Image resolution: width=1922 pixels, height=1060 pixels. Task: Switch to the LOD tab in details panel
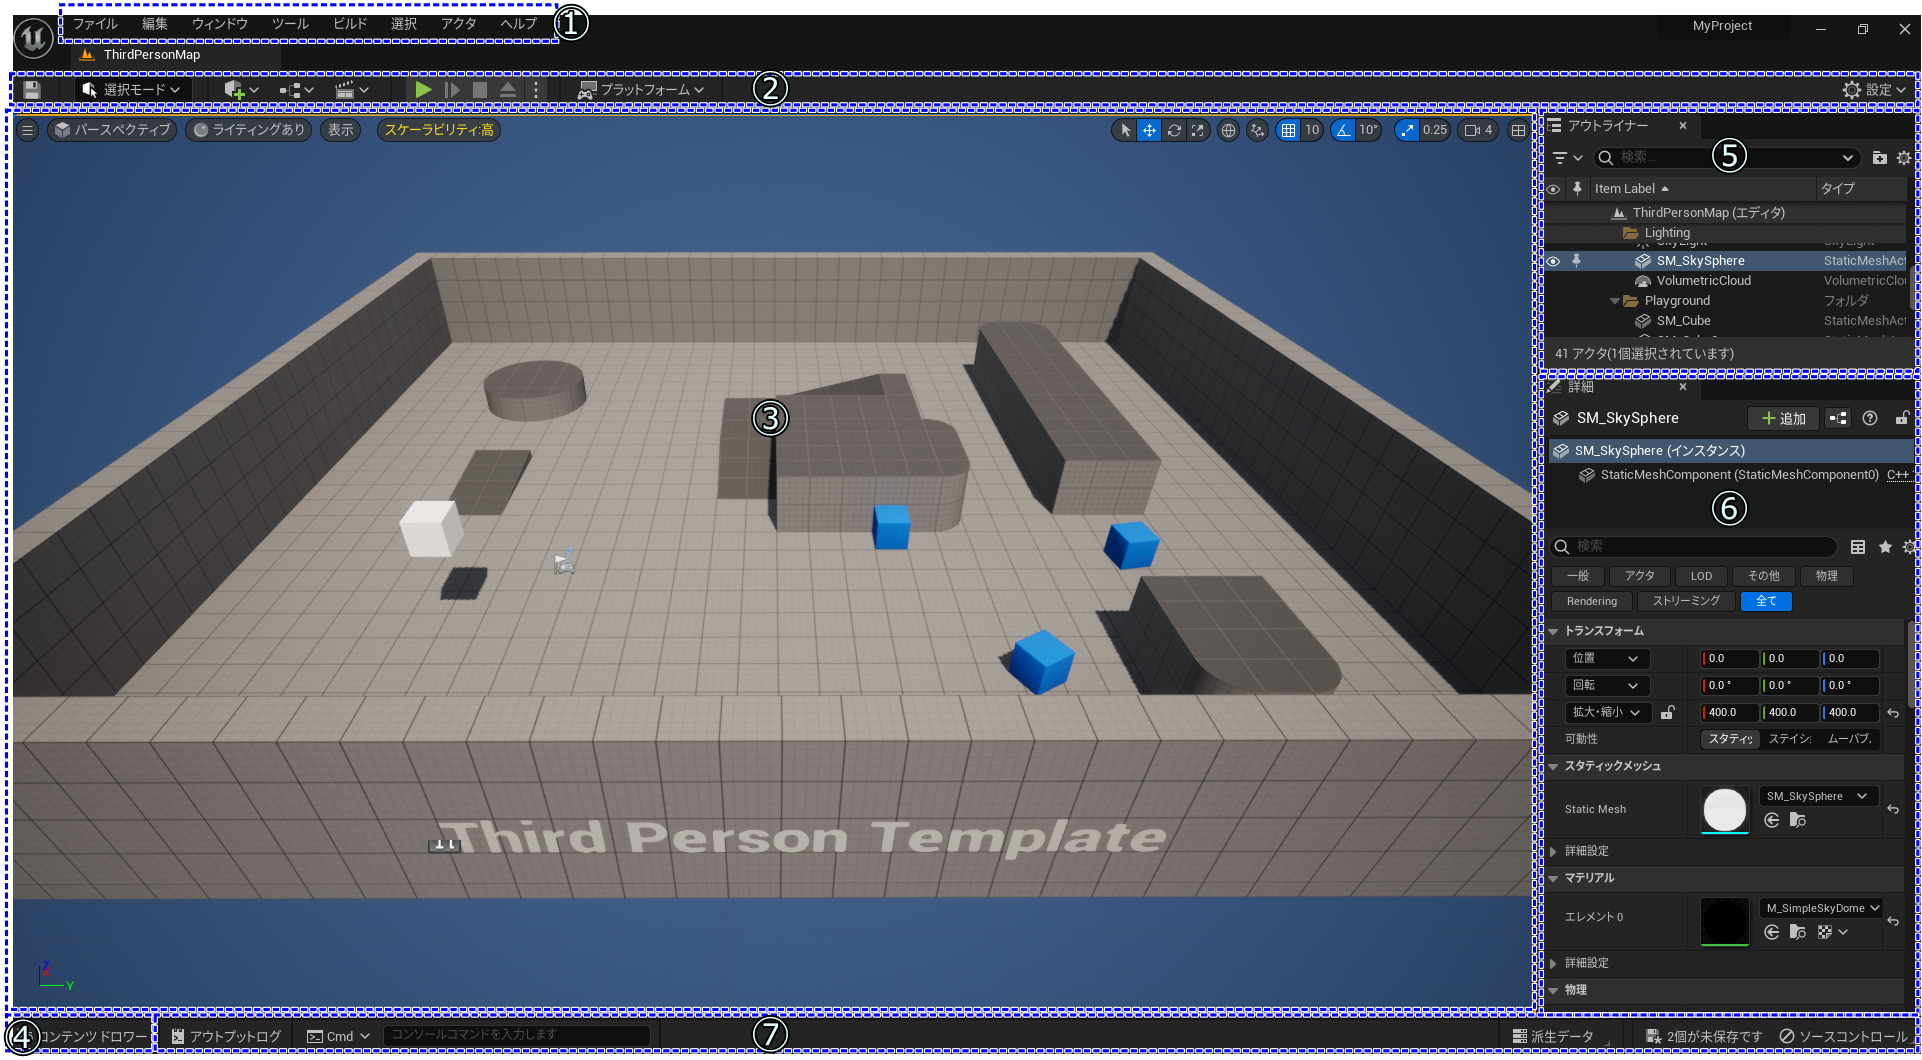click(x=1701, y=576)
